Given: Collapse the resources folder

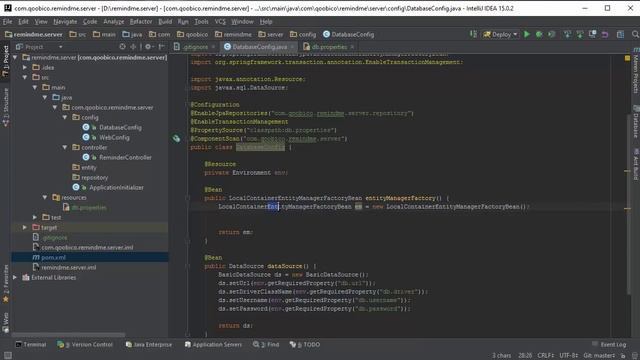Looking at the screenshot, I should (44, 198).
